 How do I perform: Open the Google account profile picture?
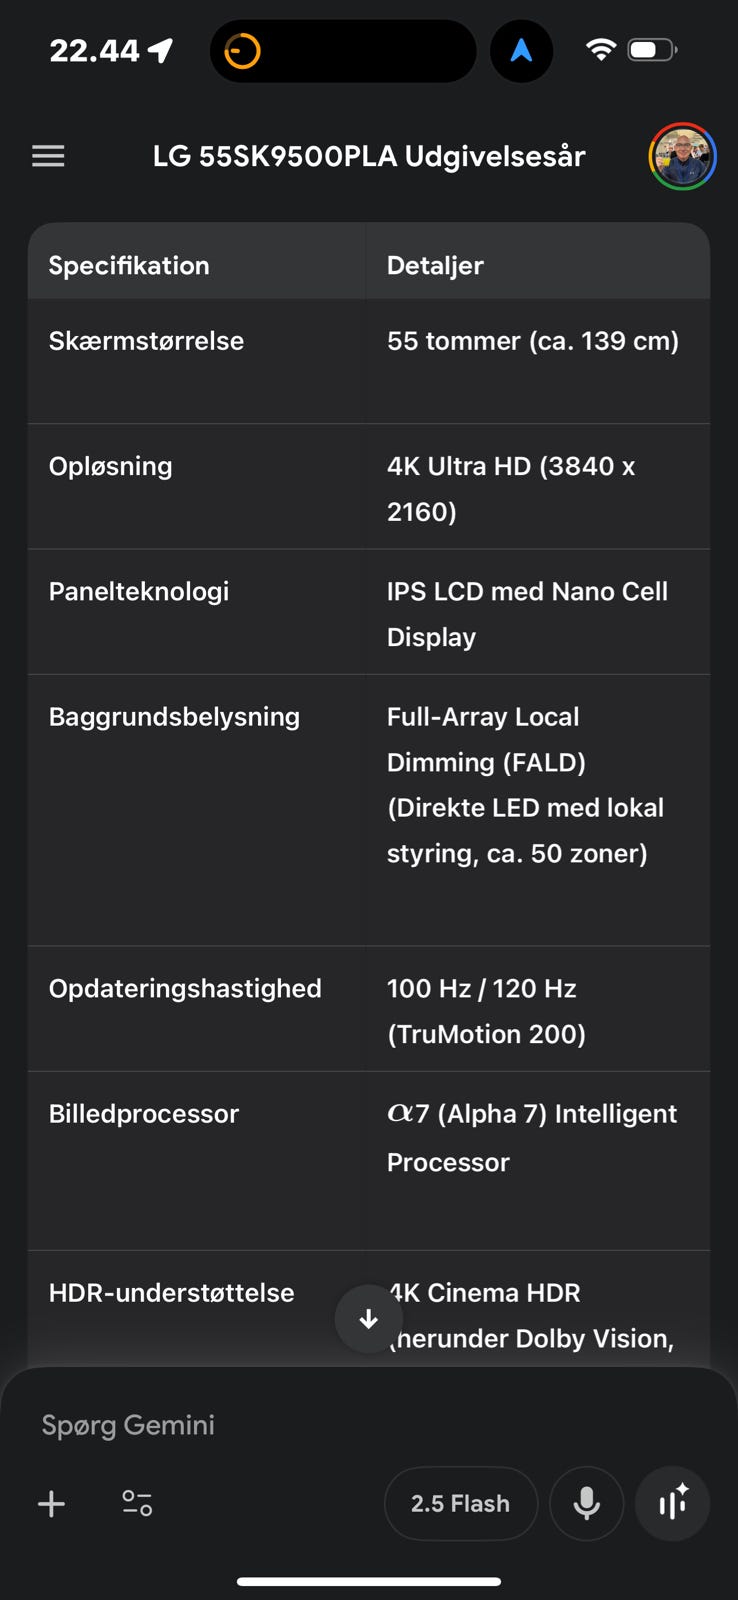[682, 156]
